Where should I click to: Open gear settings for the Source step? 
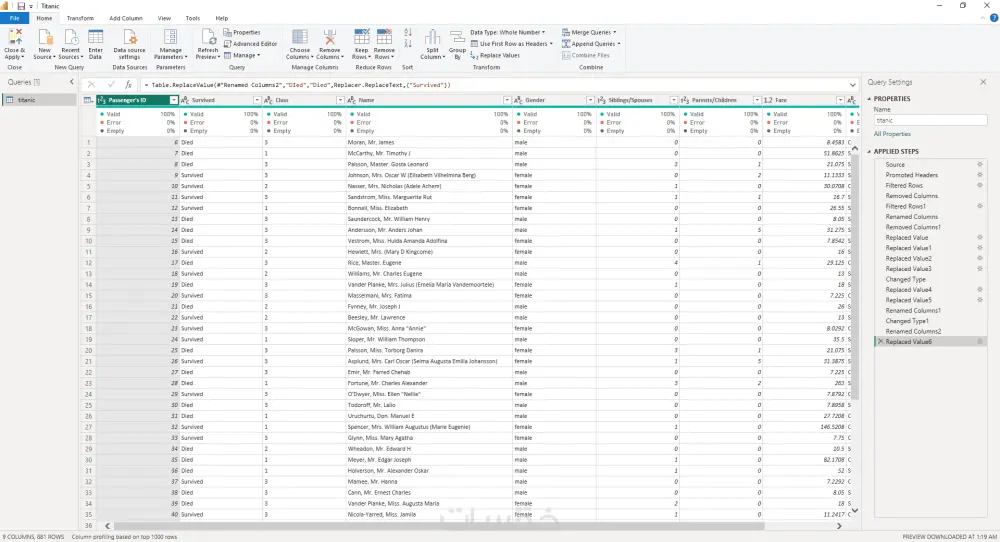pyautogui.click(x=980, y=165)
